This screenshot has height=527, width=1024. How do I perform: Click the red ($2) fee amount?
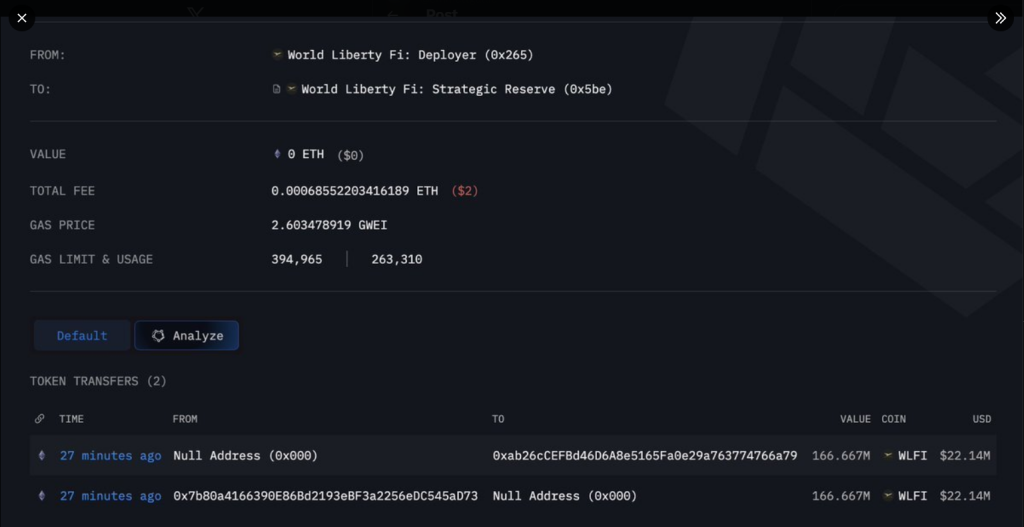[465, 191]
